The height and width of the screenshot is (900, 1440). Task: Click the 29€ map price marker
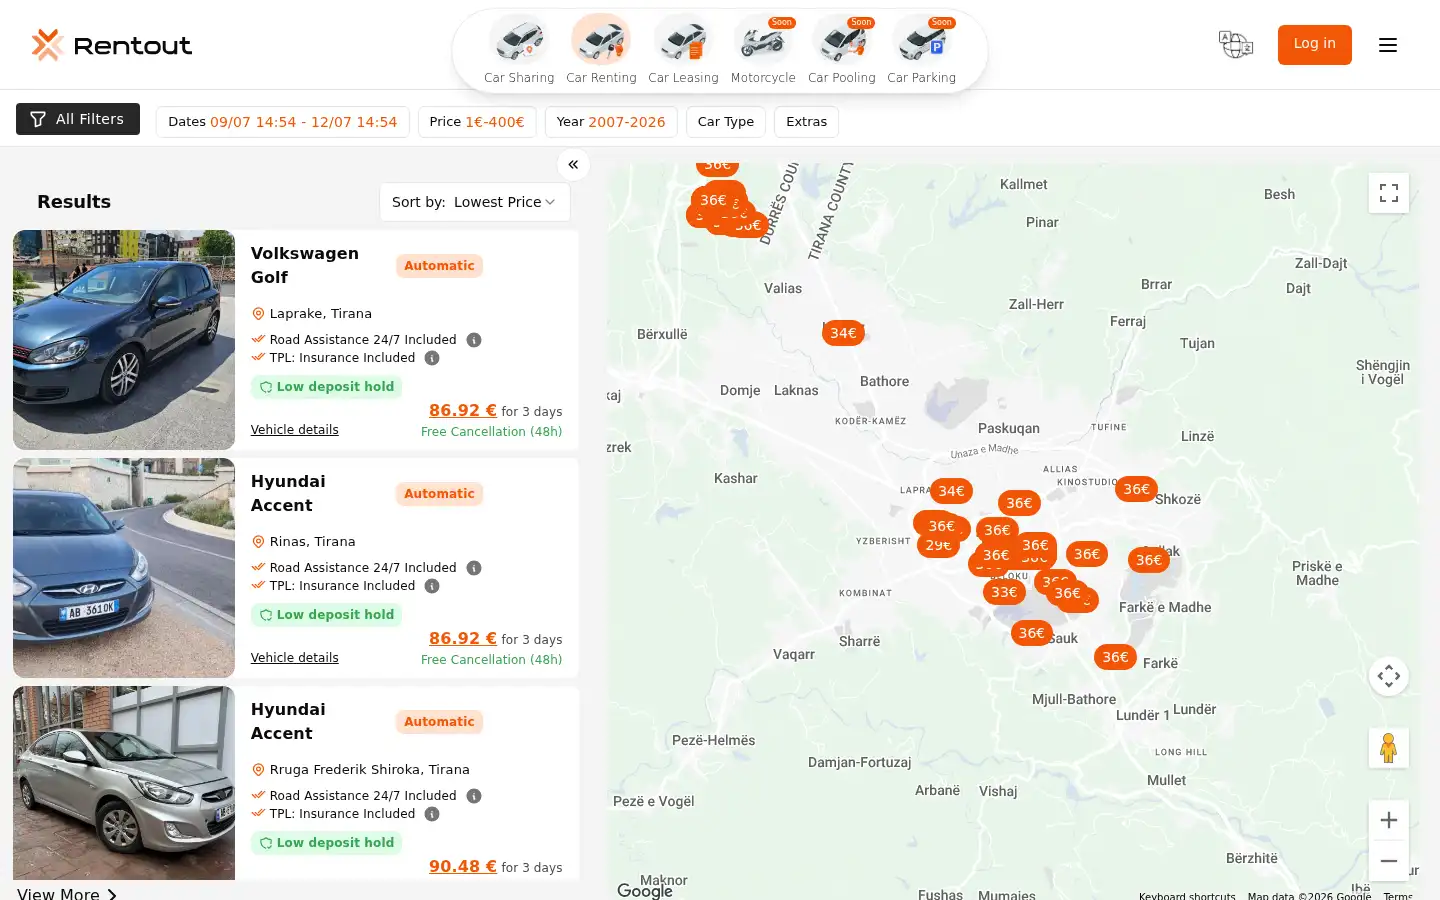(938, 545)
